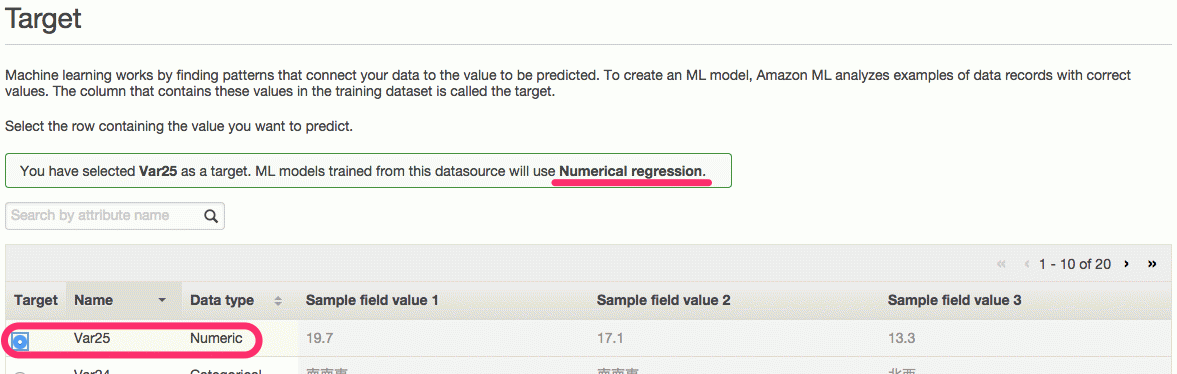Go to the previous page arrow
This screenshot has width=1177, height=374.
tap(1027, 264)
